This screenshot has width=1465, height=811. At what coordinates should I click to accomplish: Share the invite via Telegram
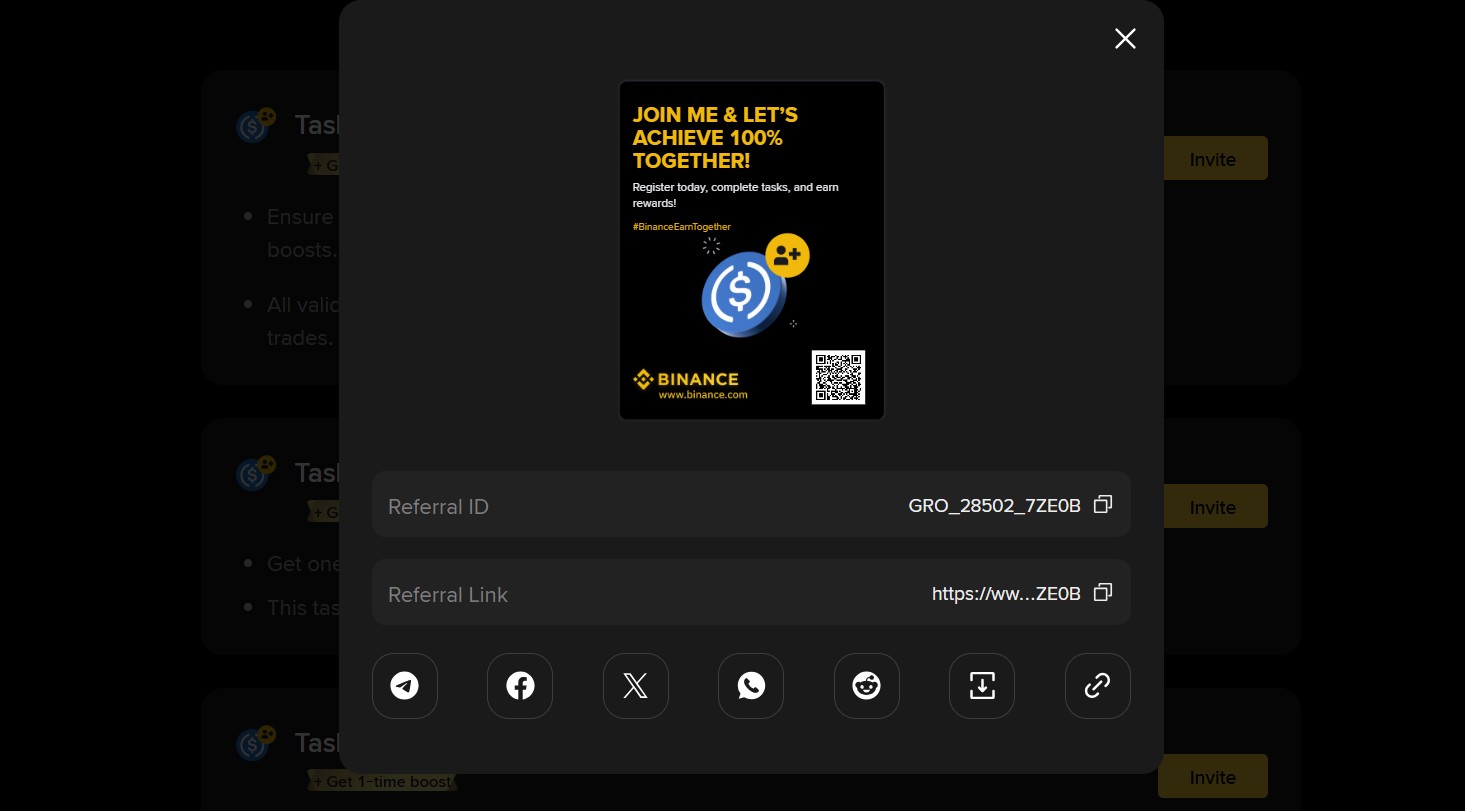(x=404, y=686)
